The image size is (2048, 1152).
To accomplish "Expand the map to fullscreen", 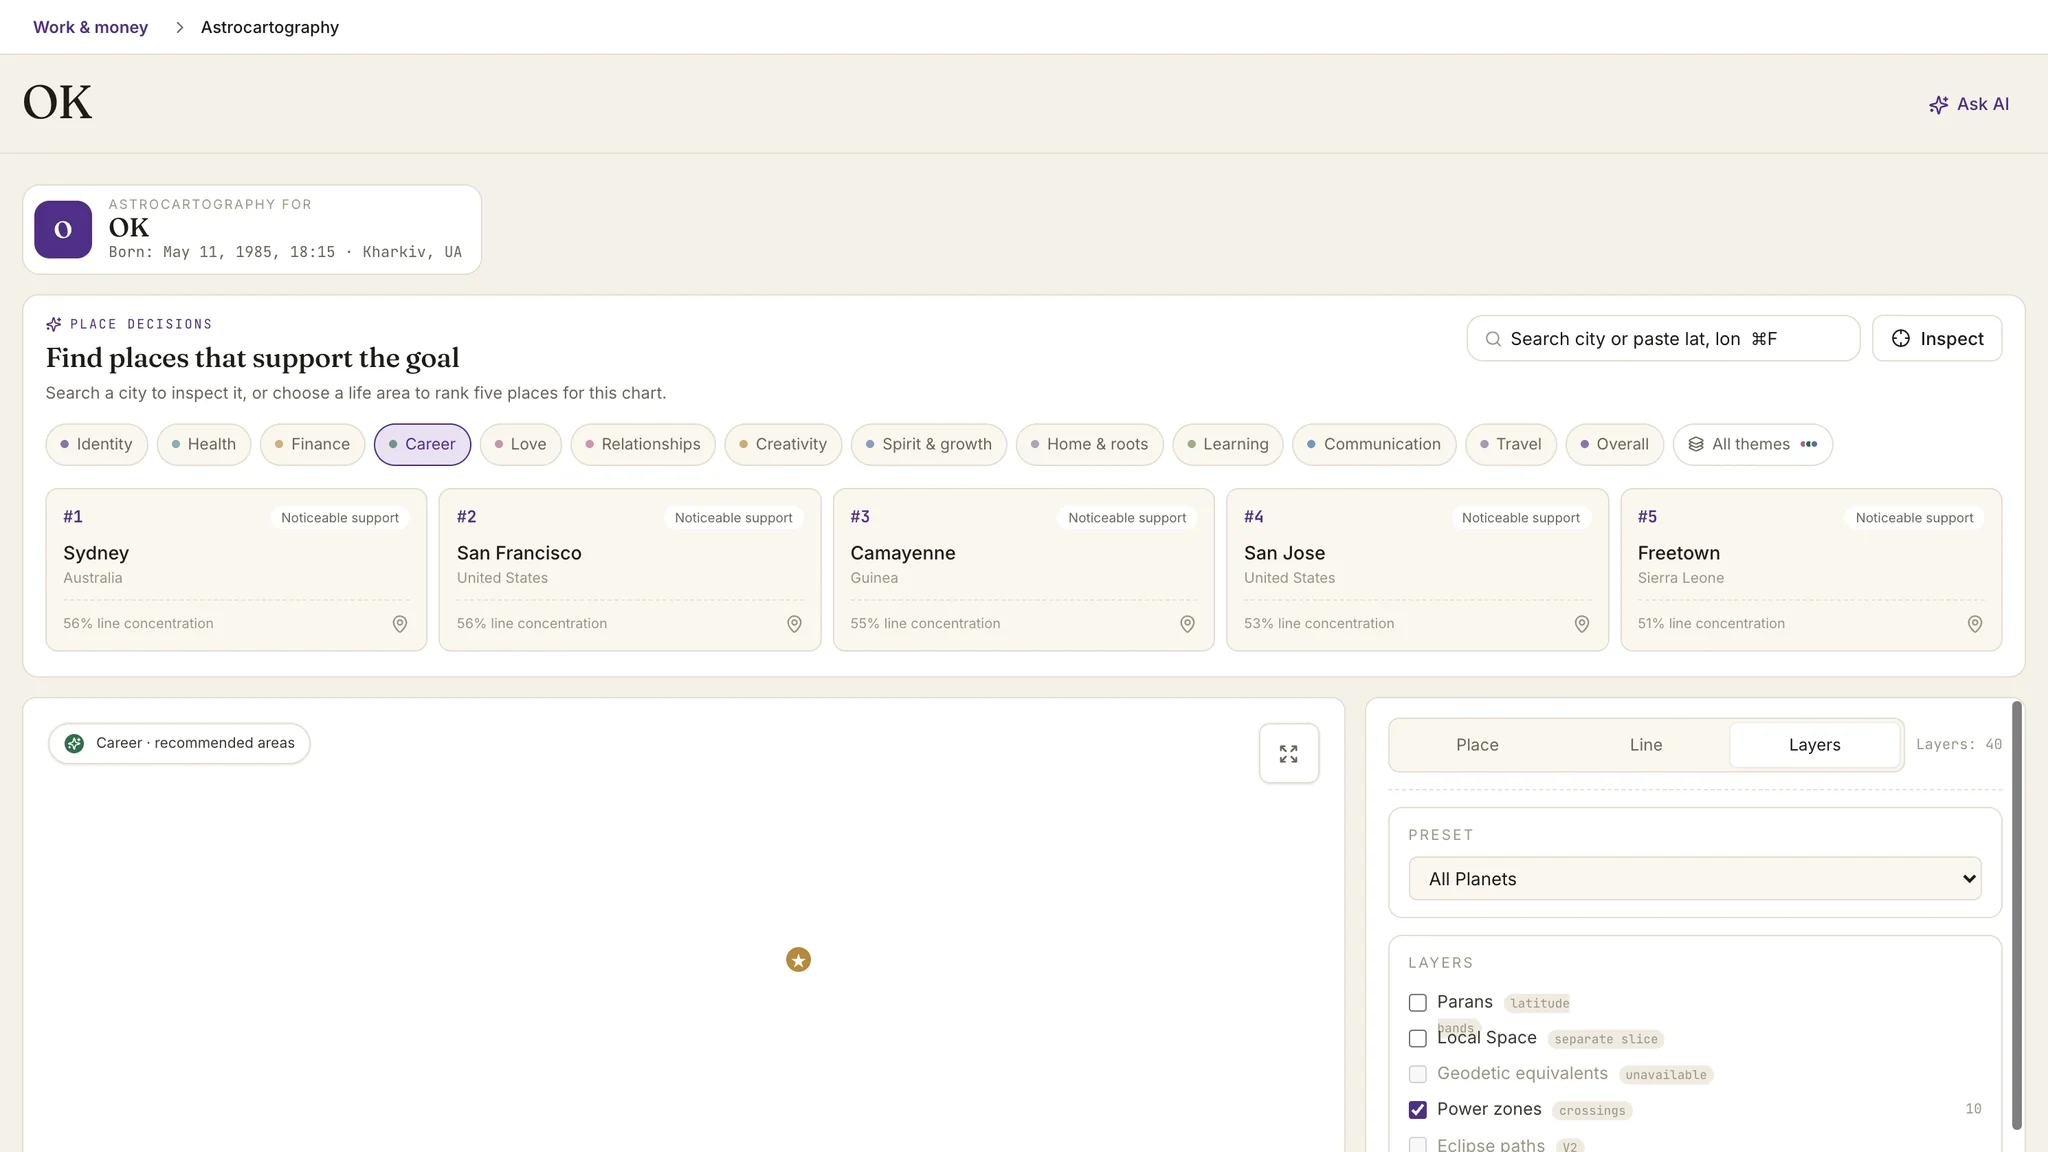I will pos(1289,754).
